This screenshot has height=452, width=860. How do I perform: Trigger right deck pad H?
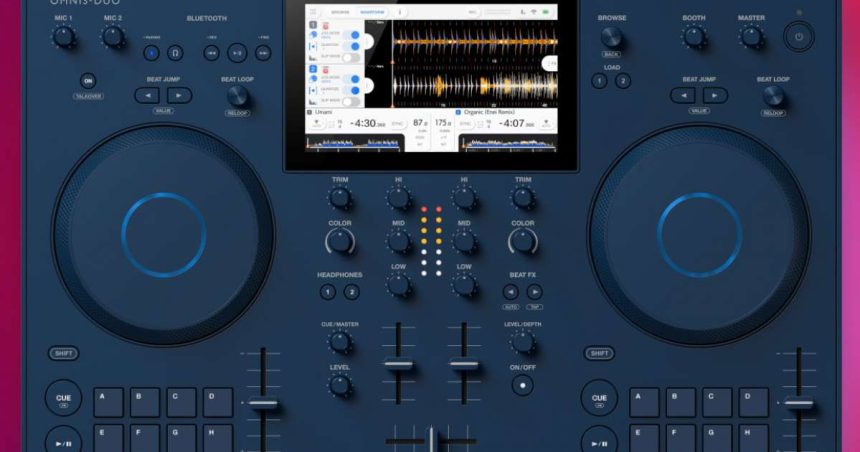(x=754, y=438)
